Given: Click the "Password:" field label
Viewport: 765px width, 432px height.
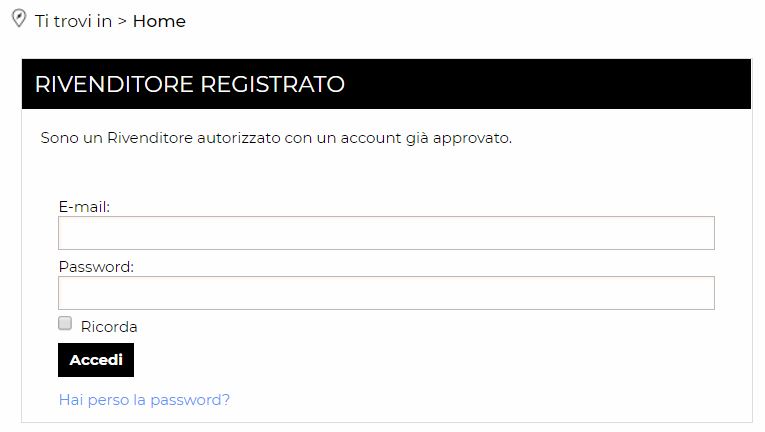Looking at the screenshot, I should point(96,267).
